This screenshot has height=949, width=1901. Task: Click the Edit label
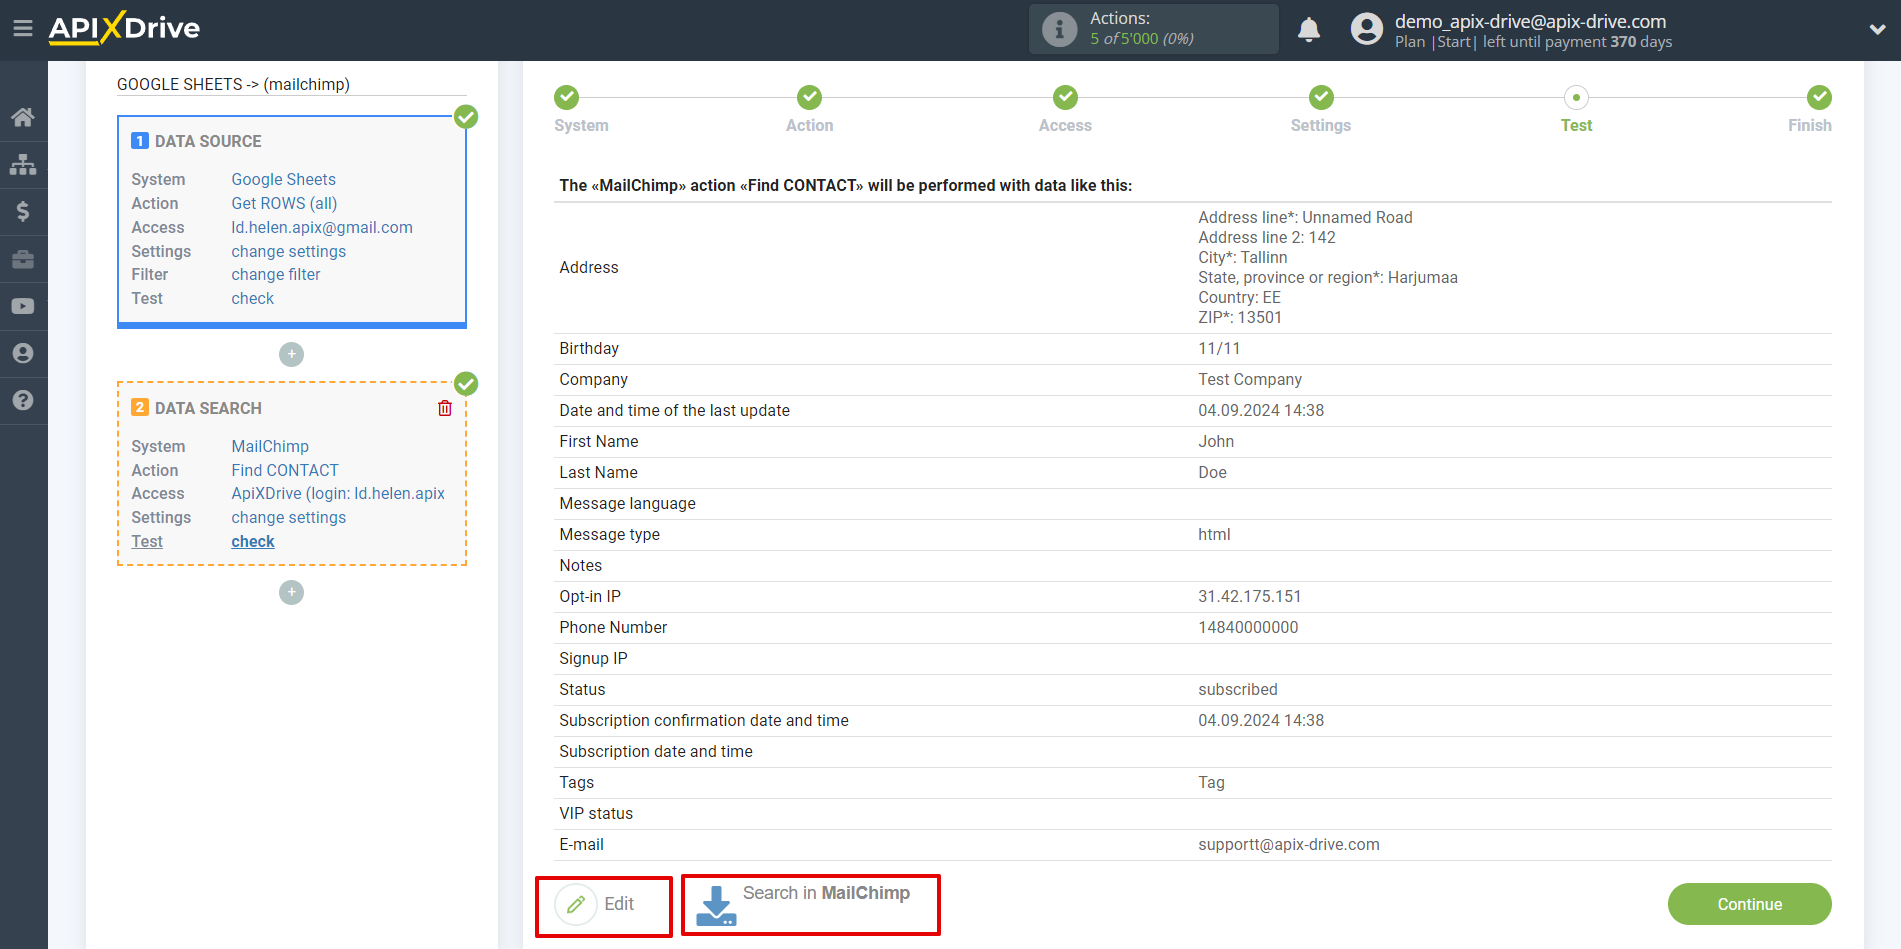click(x=619, y=904)
